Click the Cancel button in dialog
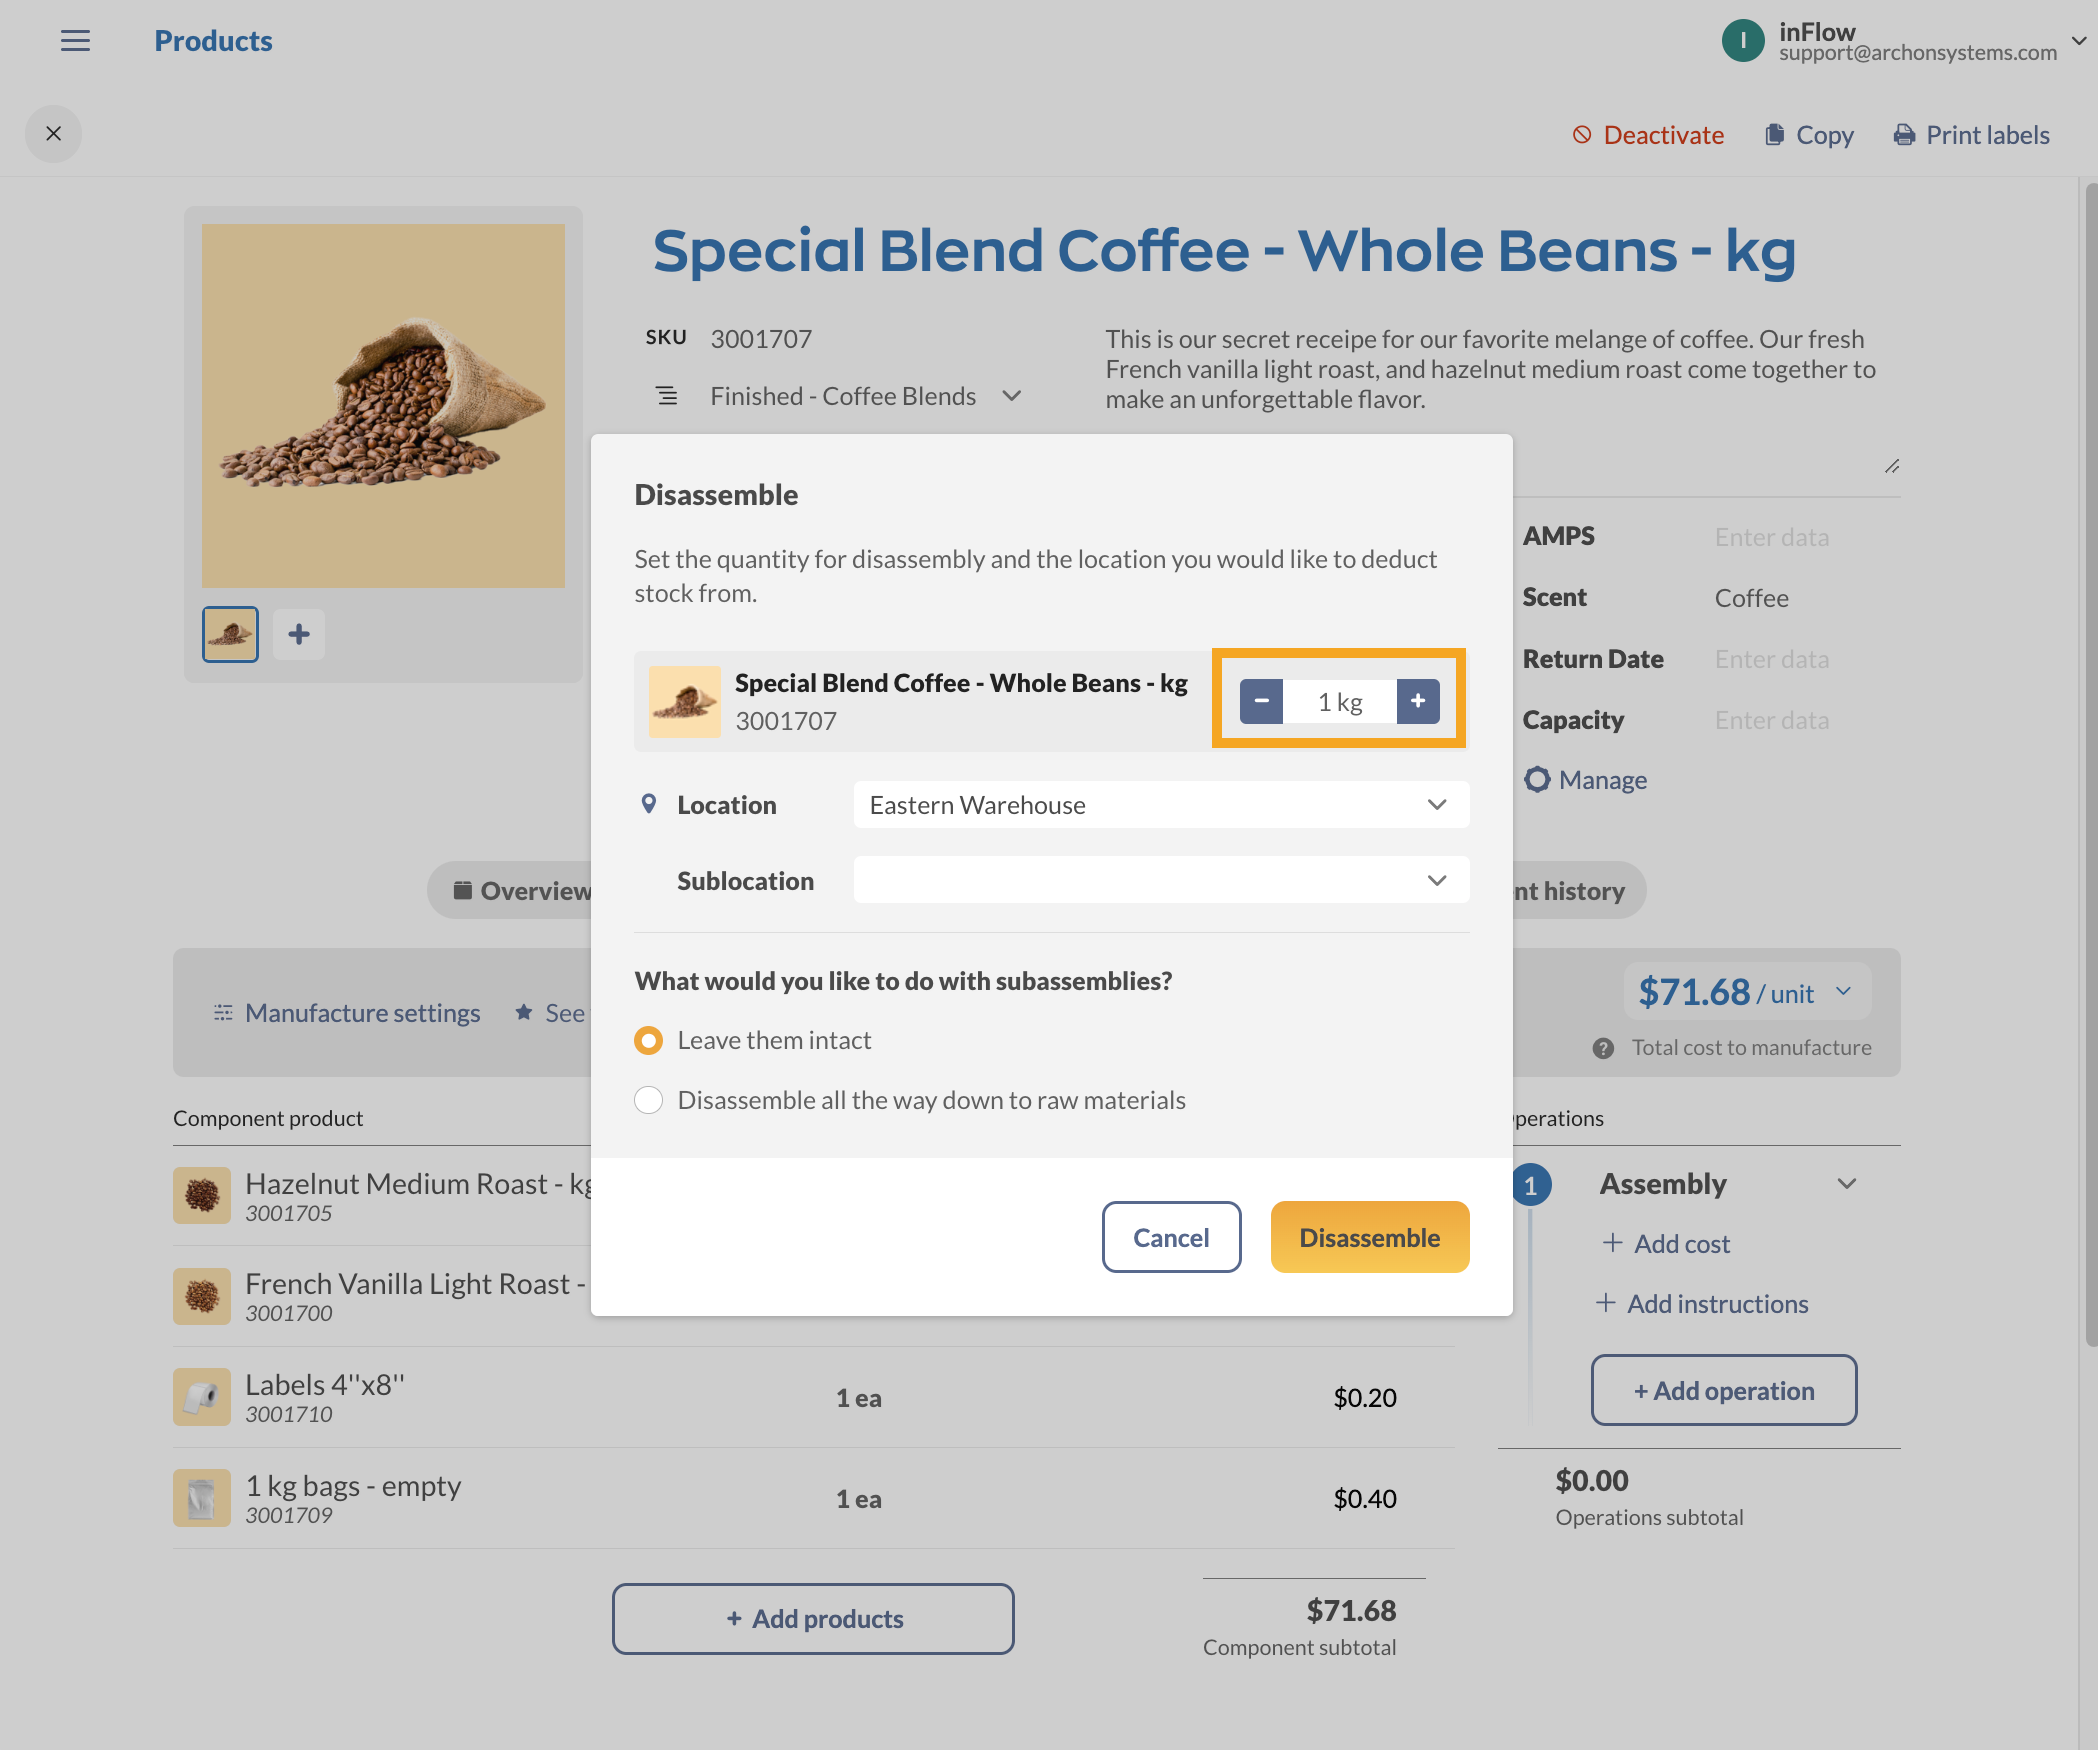2098x1750 pixels. point(1170,1238)
